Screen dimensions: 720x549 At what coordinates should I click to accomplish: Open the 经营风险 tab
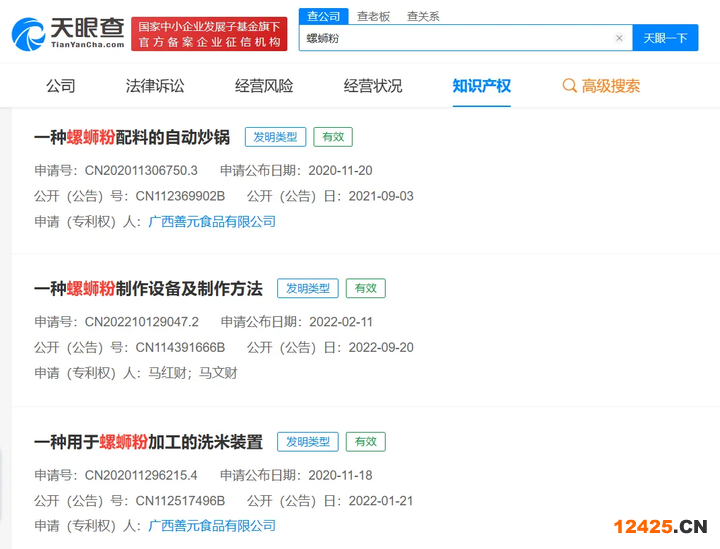tap(264, 86)
